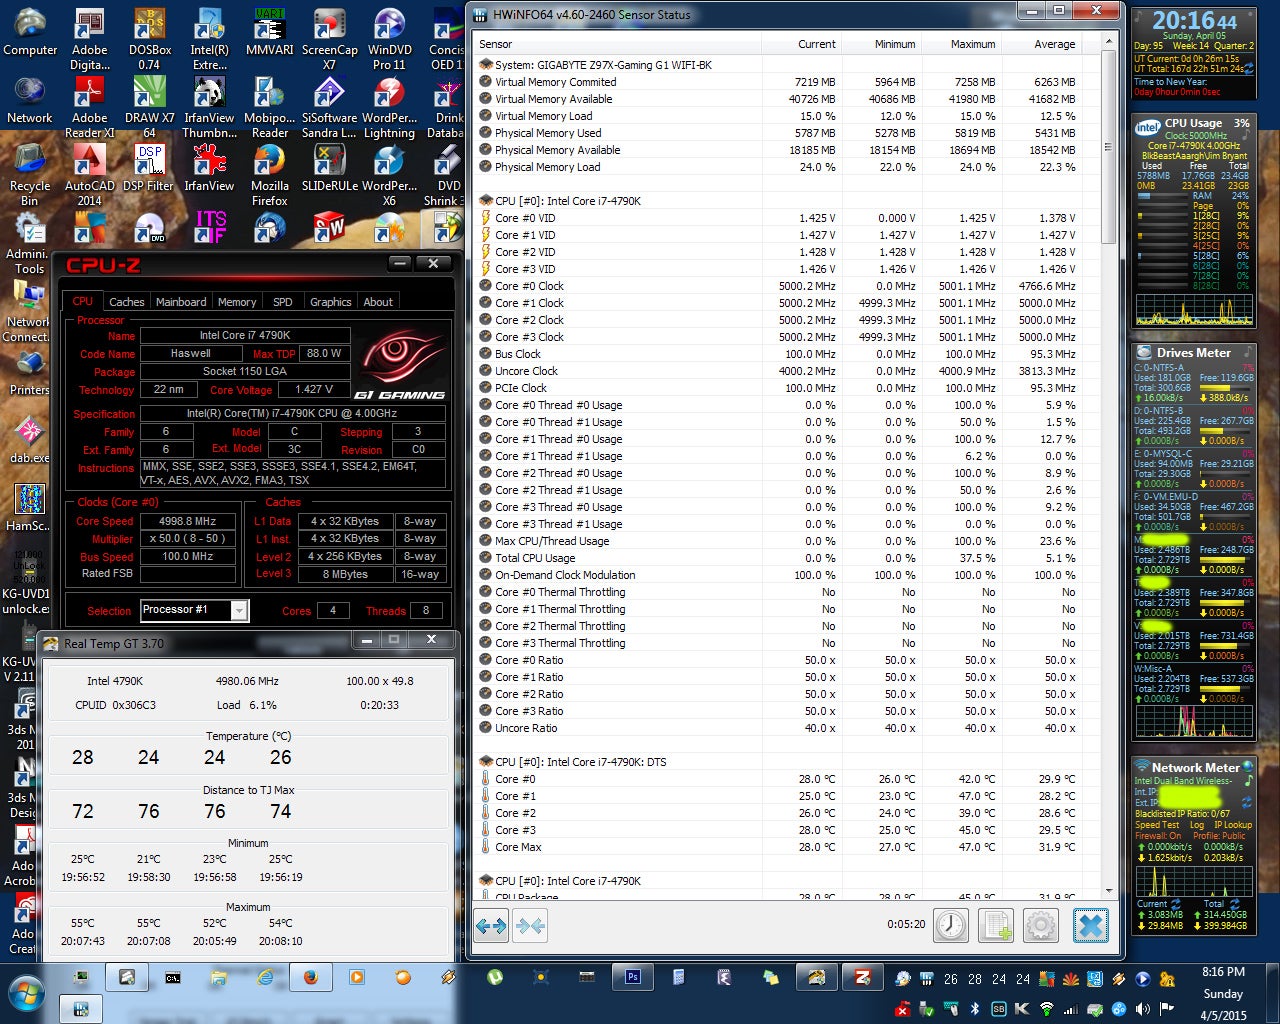This screenshot has height=1024, width=1280.
Task: Open the ScreenCap X7 desktop icon
Action: [x=330, y=40]
